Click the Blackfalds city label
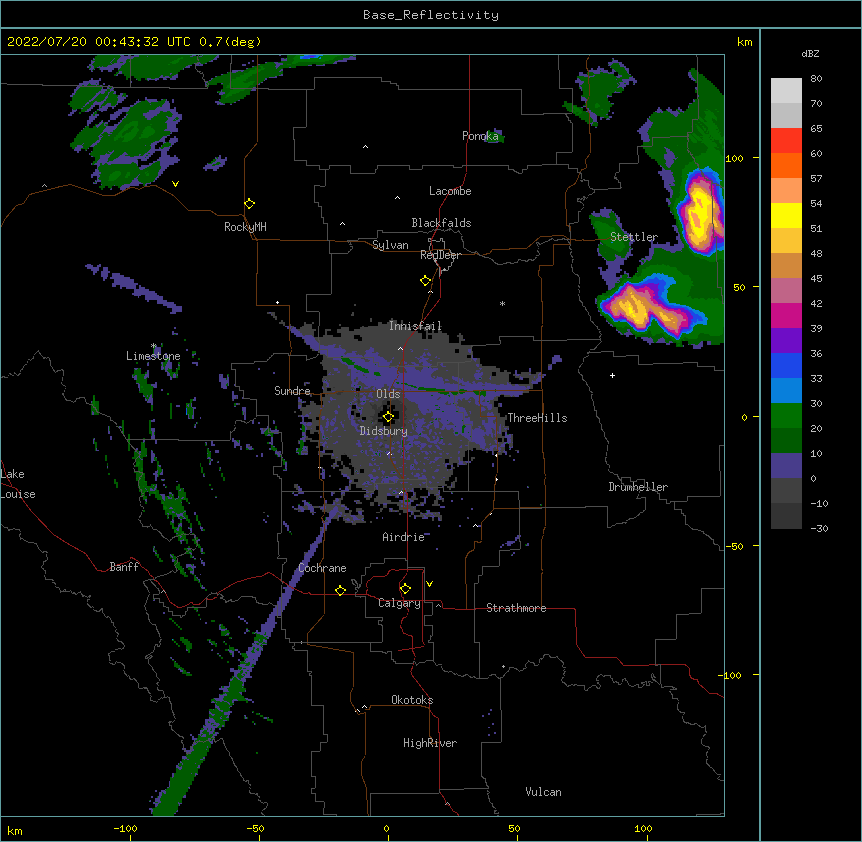Viewport: 862px width, 842px height. tap(441, 223)
